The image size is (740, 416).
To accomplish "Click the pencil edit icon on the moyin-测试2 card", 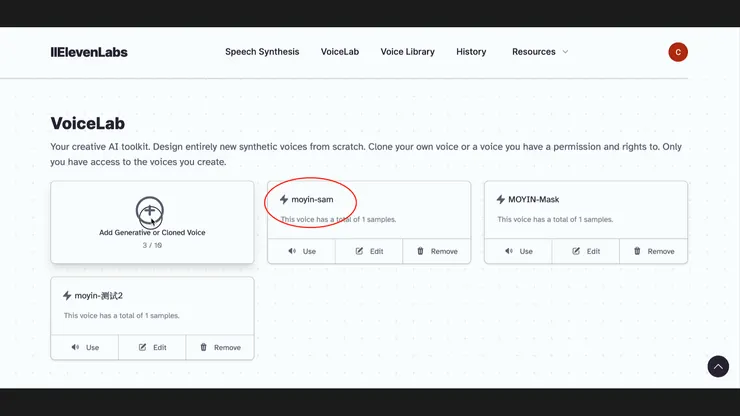I will [142, 347].
